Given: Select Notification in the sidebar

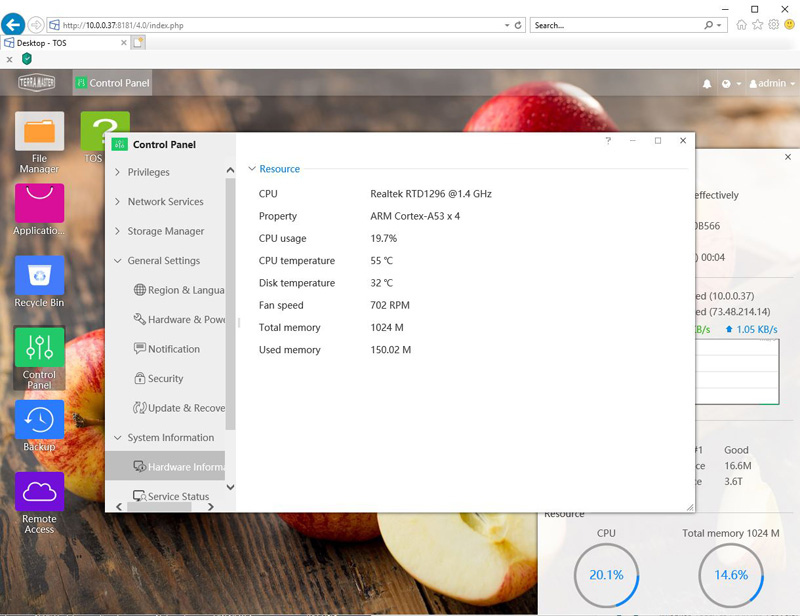Looking at the screenshot, I should click(x=173, y=349).
